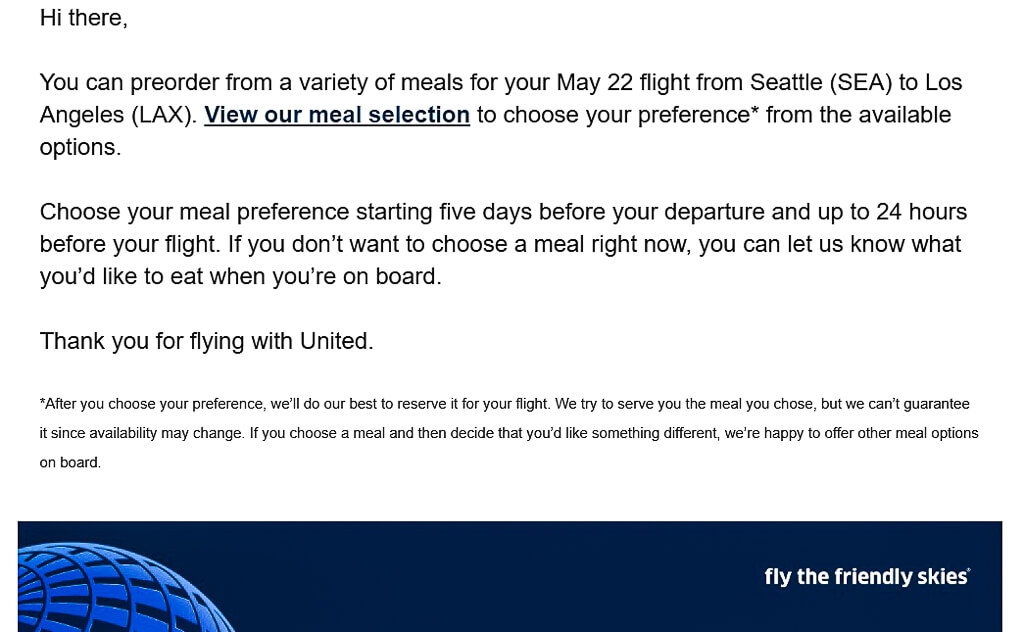Click the "Thank you for flying with United." line
This screenshot has width=1024, height=632.
(x=206, y=341)
